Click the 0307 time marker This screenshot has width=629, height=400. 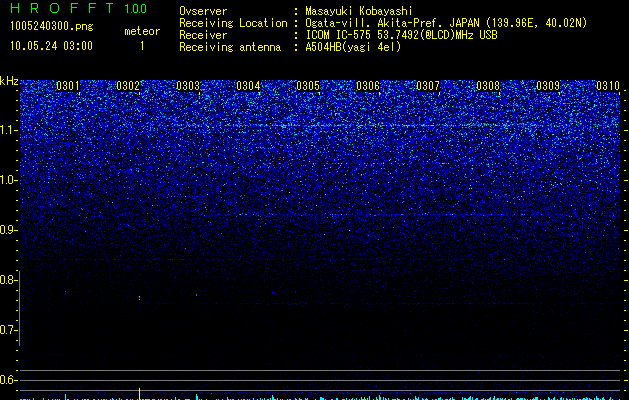pos(428,86)
